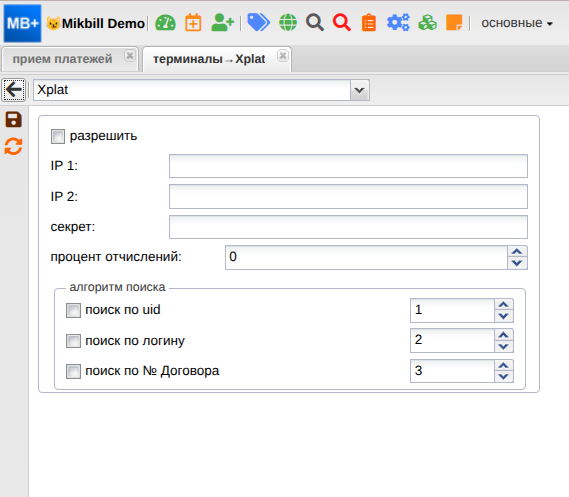Click the red magnifier search icon

coord(342,23)
